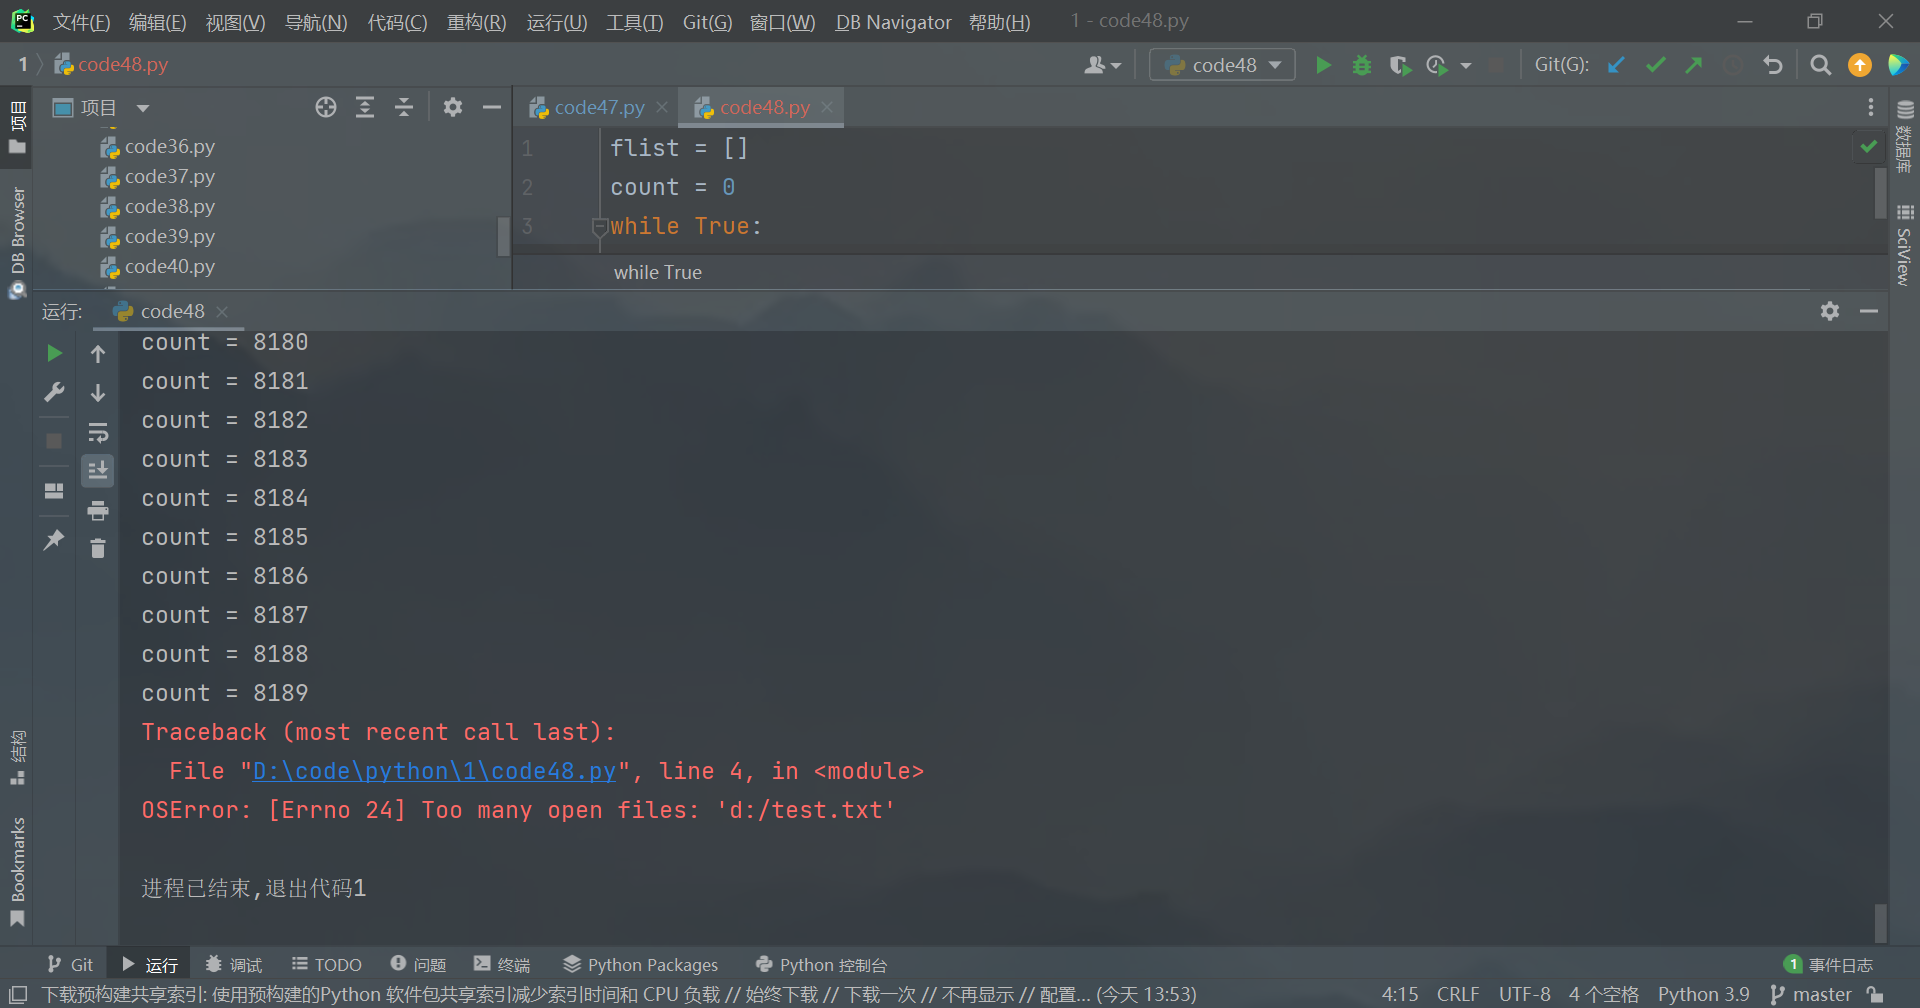Update project using the Git blue arrow
Viewport: 1920px width, 1008px height.
(x=1616, y=65)
